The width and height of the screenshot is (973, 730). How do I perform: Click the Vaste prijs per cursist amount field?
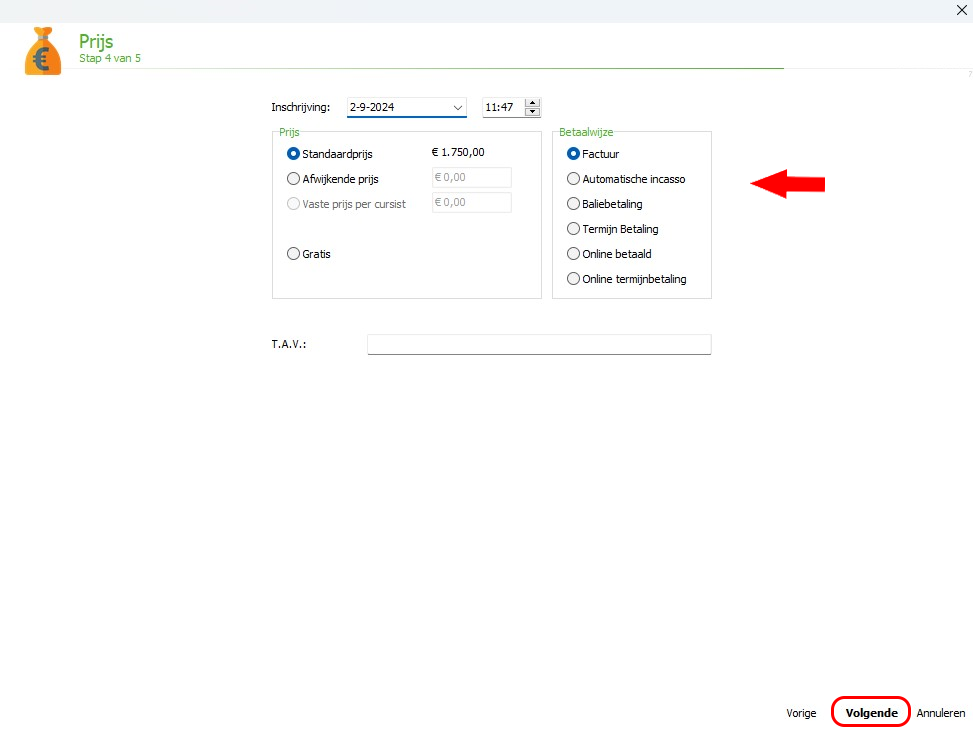point(472,202)
